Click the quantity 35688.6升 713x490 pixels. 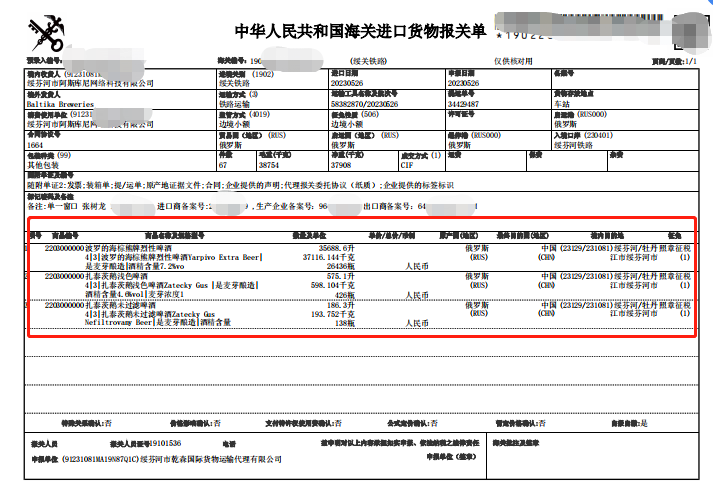pos(336,248)
